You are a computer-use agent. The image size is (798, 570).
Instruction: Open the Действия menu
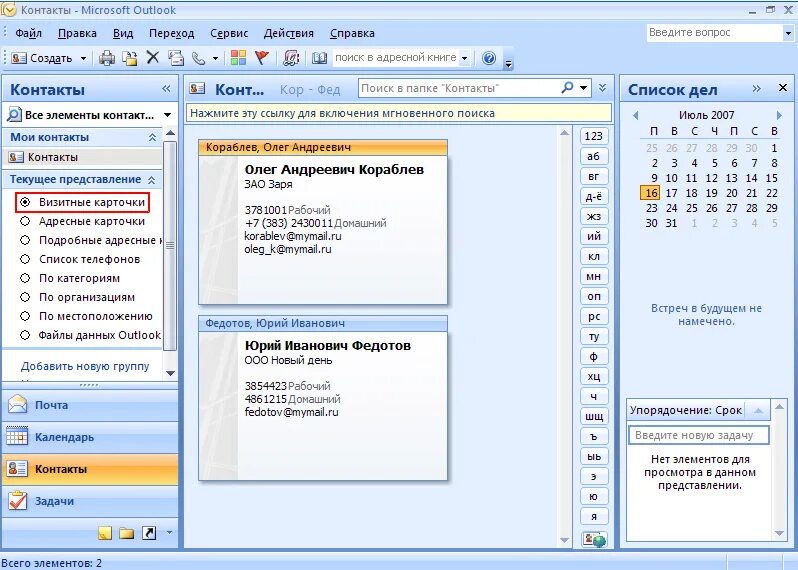click(x=289, y=33)
